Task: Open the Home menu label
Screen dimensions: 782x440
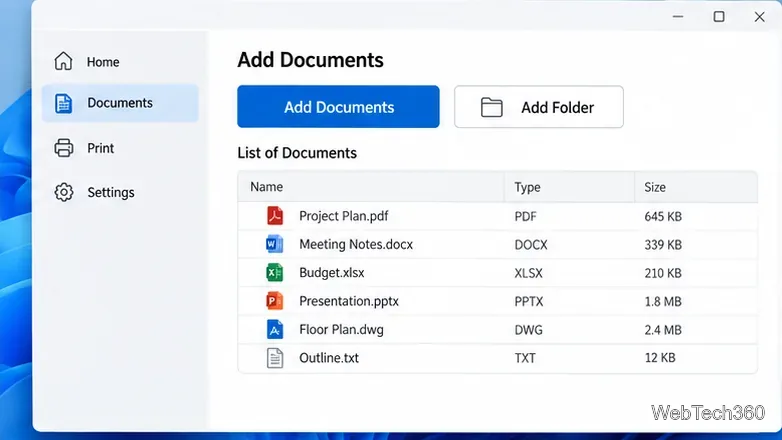Action: tap(103, 62)
